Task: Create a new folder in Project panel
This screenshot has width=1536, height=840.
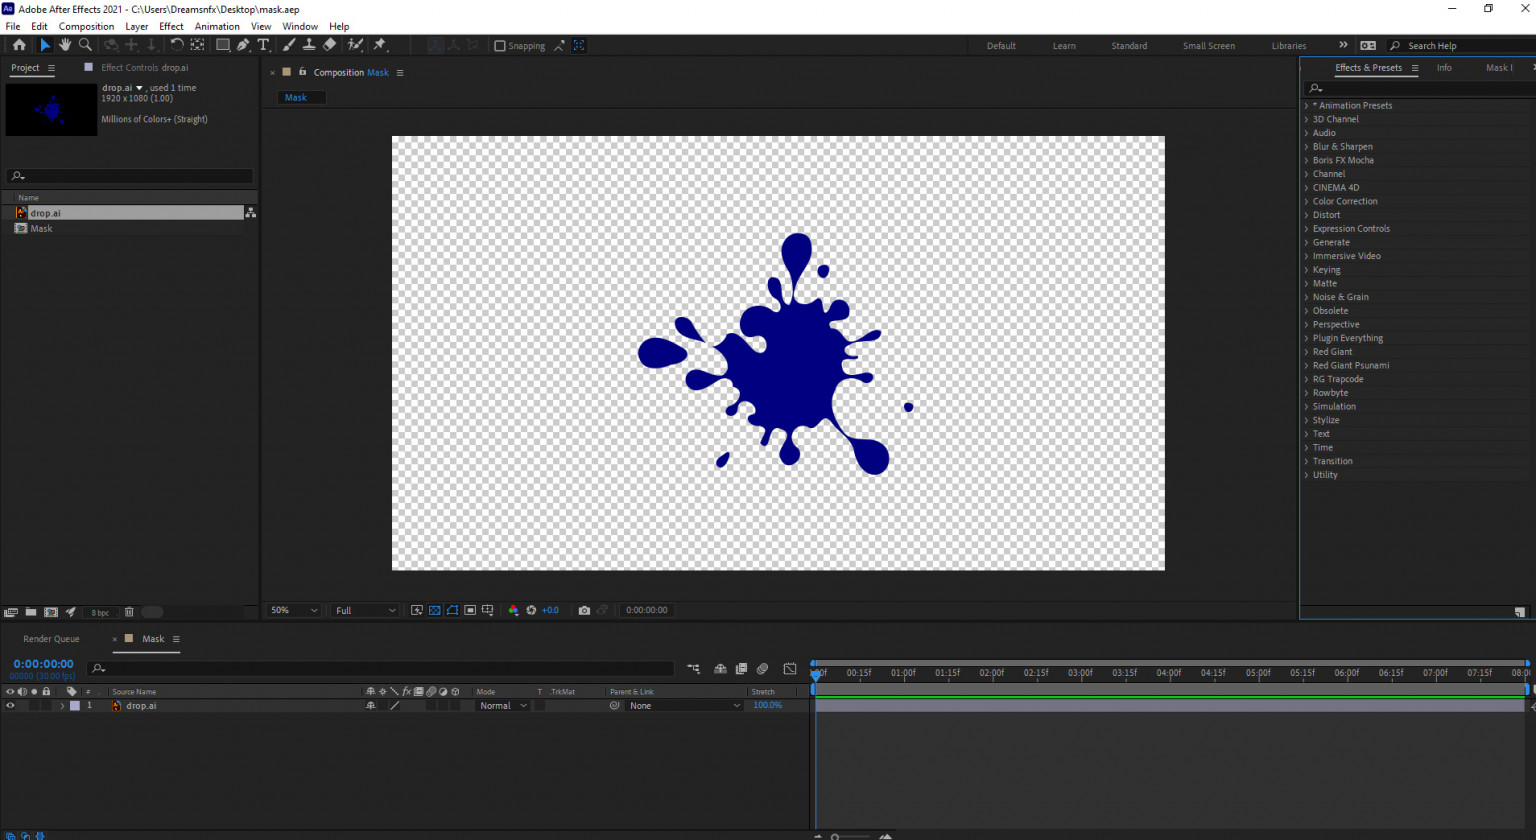Action: pos(31,612)
